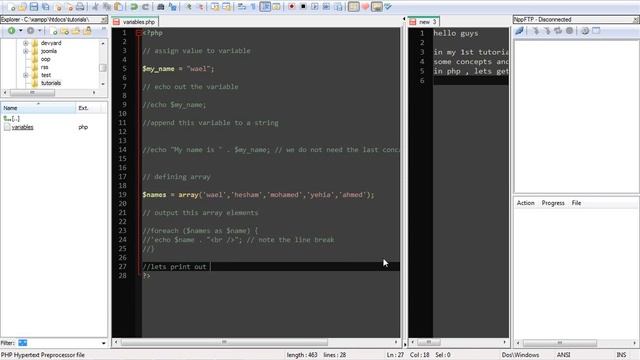
Task: Close the NppFTP panel
Action: pos(636,20)
